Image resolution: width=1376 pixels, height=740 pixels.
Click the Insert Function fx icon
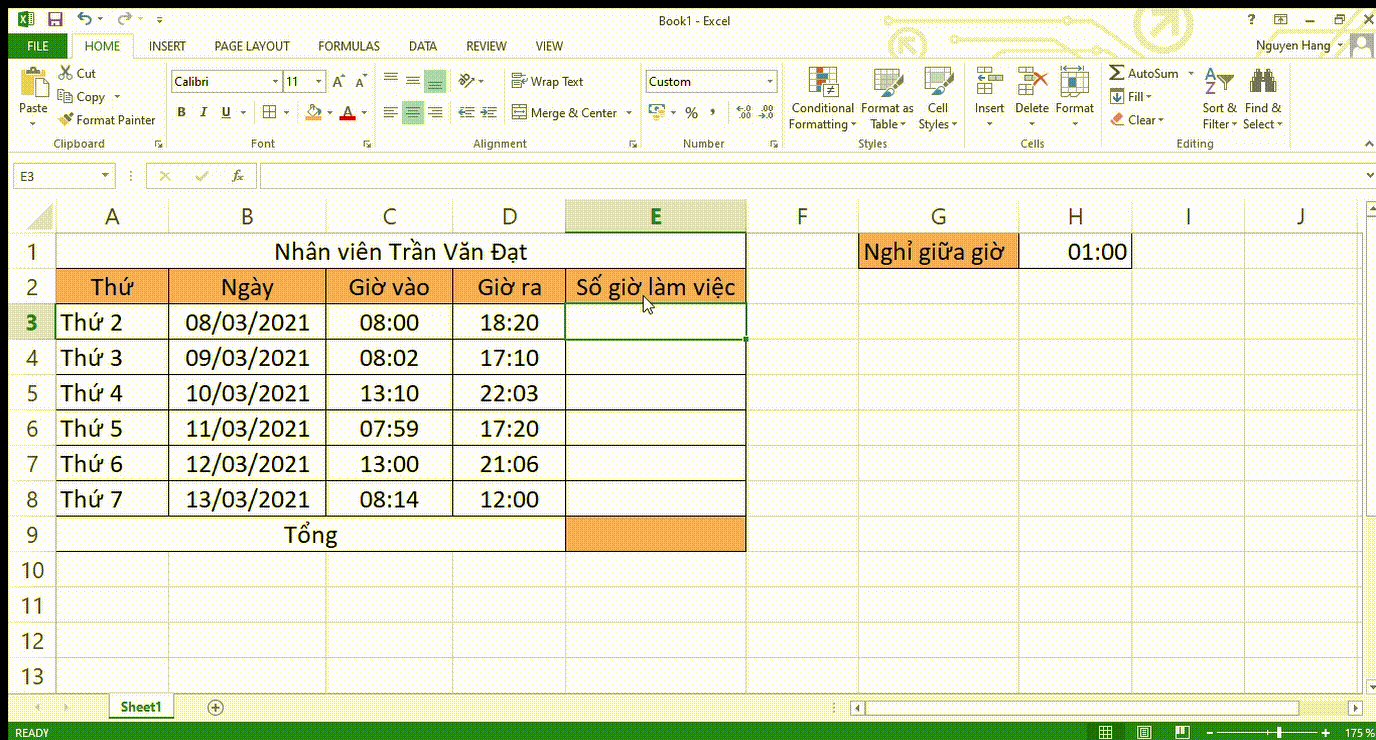click(238, 176)
